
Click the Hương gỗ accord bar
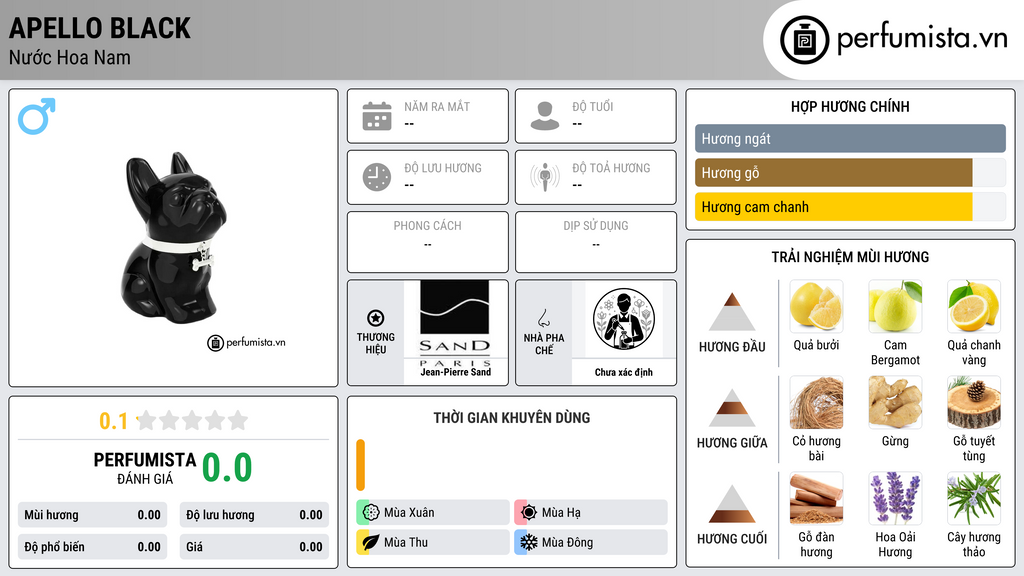[x=850, y=172]
